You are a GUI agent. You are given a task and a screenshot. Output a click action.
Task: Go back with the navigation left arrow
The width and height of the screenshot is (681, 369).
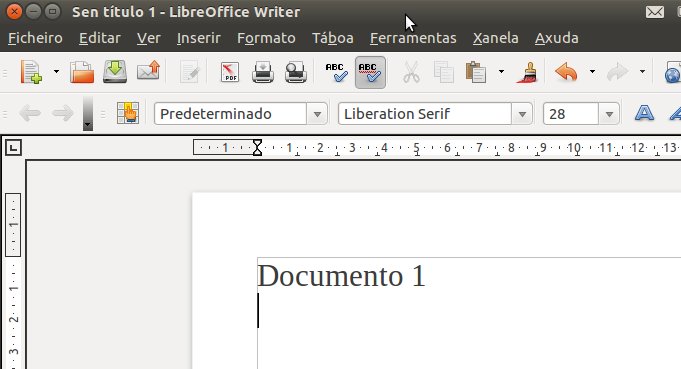point(30,114)
